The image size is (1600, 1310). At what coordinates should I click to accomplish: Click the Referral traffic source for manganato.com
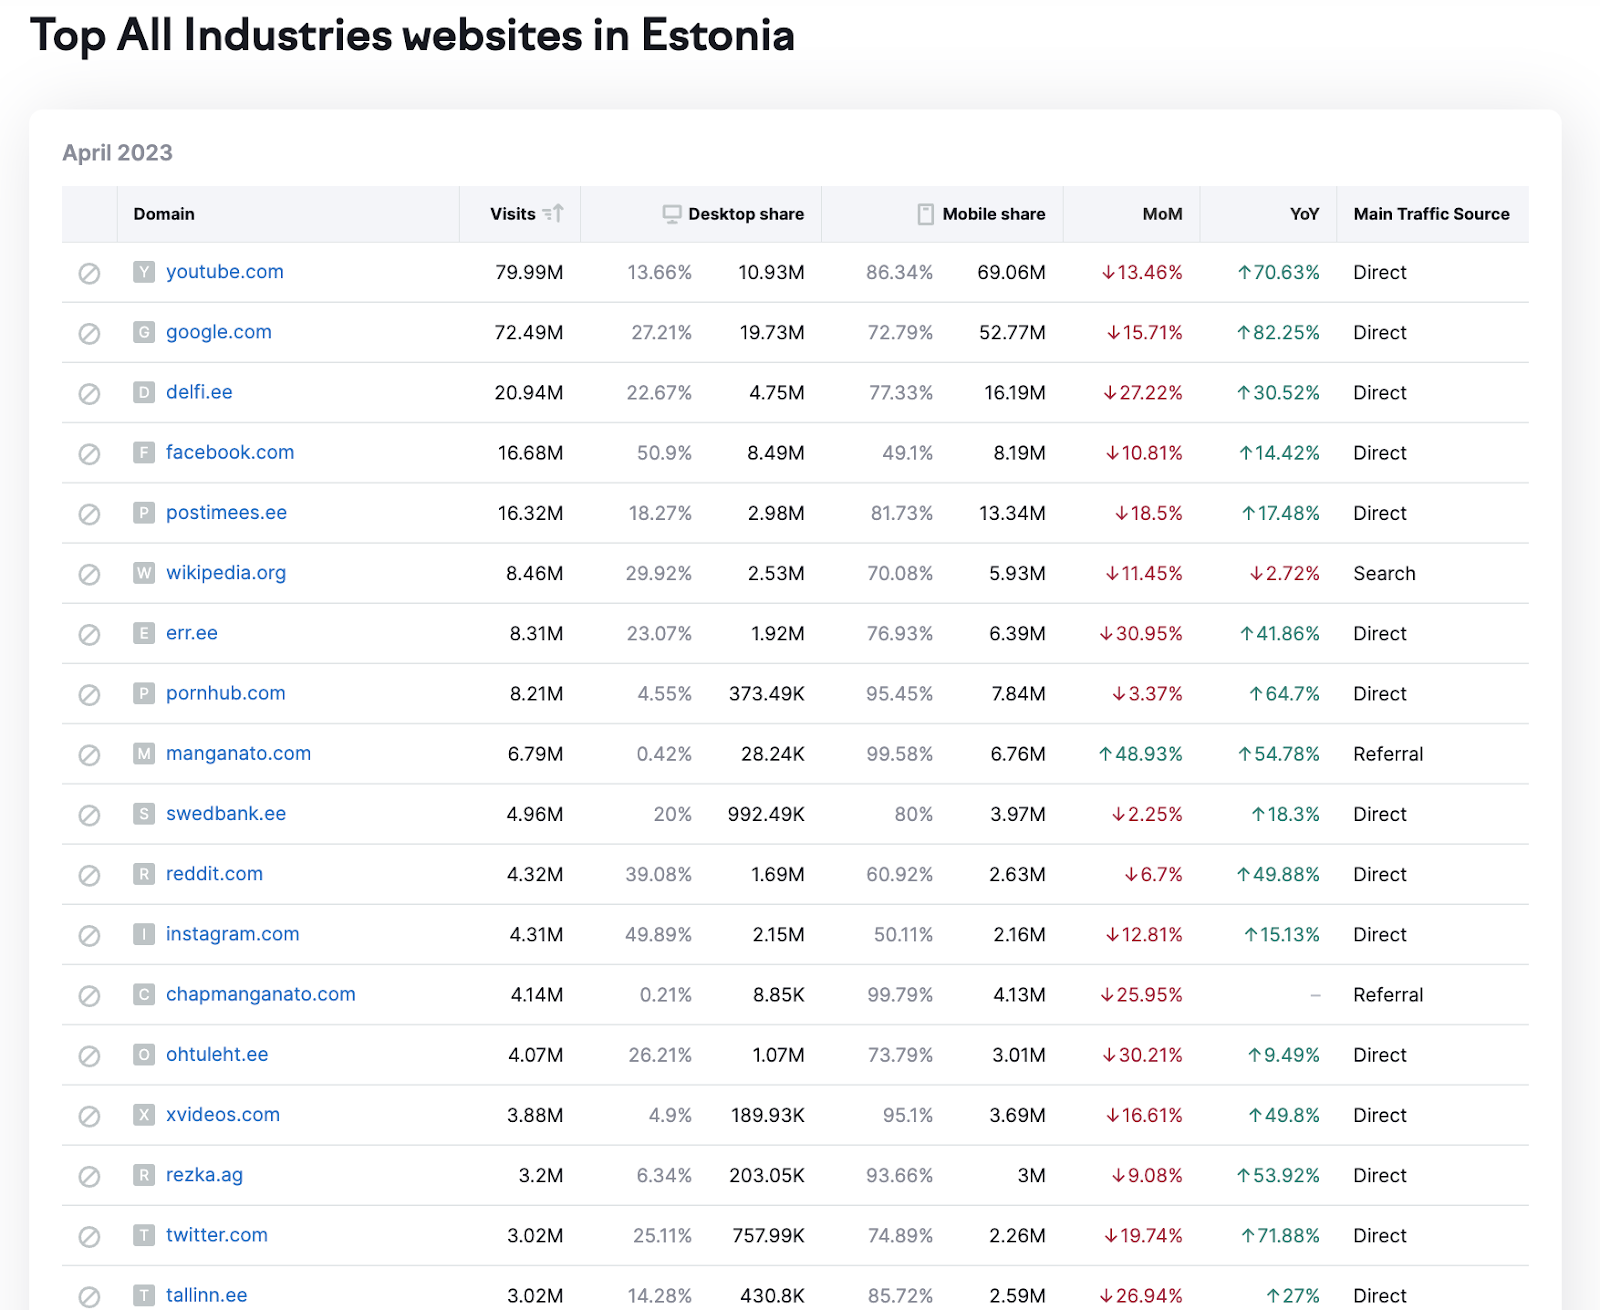[x=1388, y=754]
